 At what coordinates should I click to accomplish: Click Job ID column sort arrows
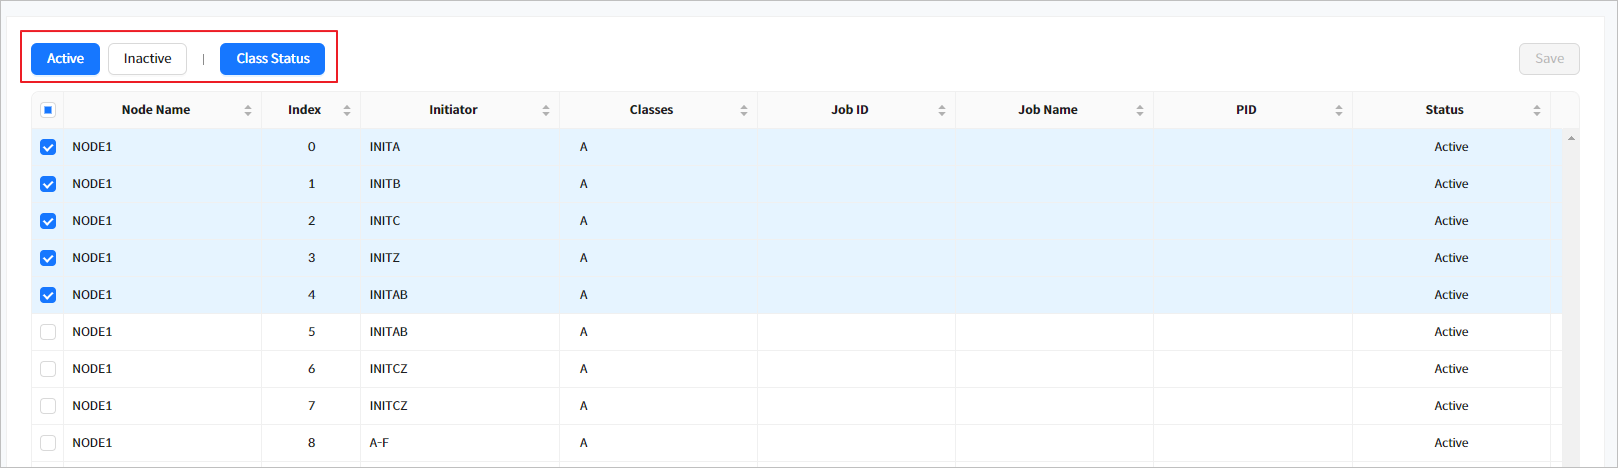(942, 111)
